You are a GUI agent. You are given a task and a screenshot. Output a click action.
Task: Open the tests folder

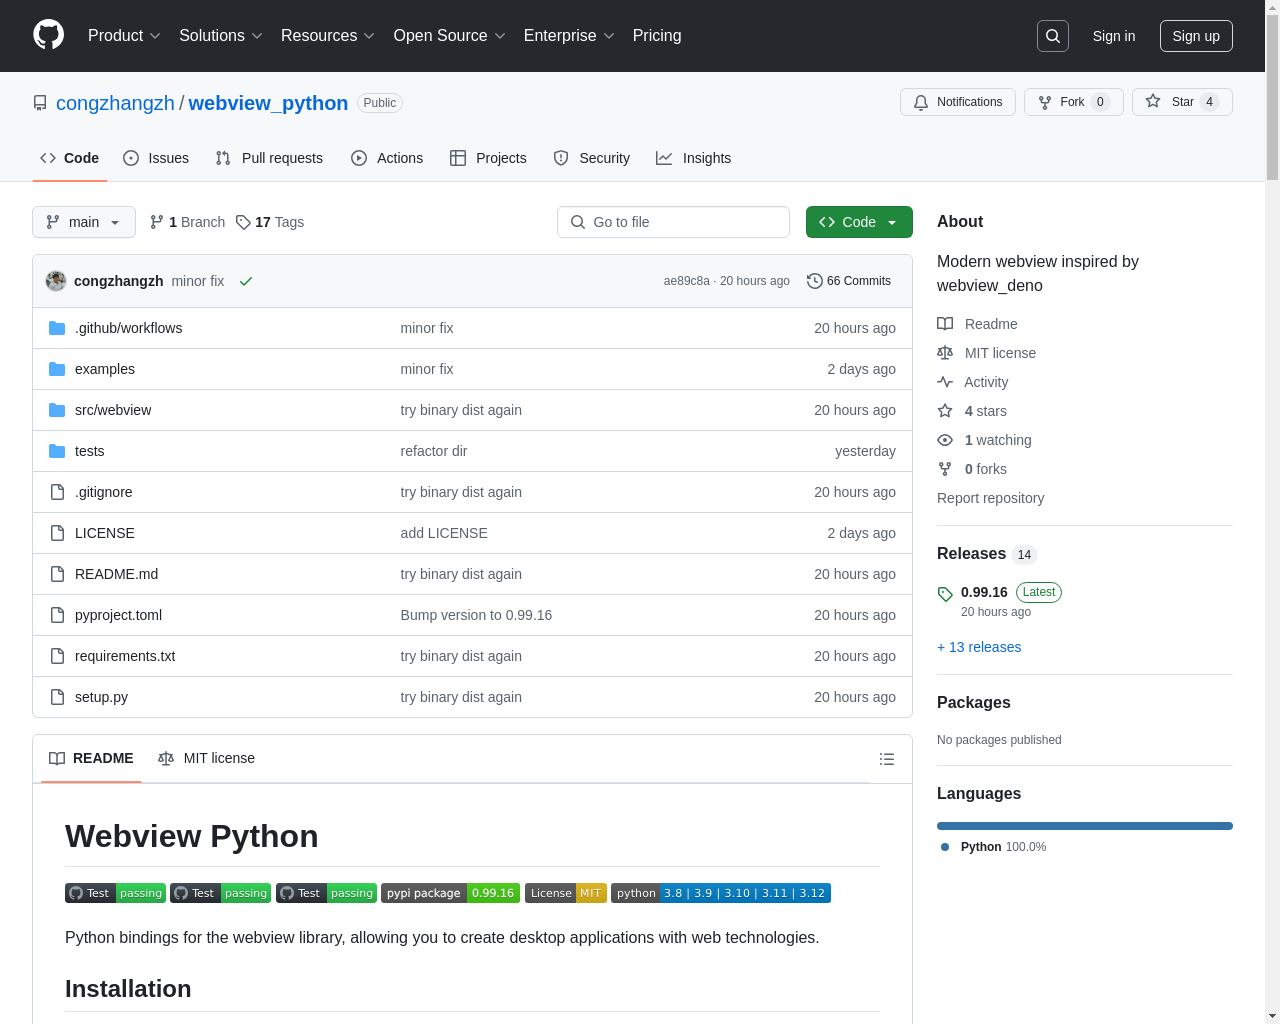[90, 451]
